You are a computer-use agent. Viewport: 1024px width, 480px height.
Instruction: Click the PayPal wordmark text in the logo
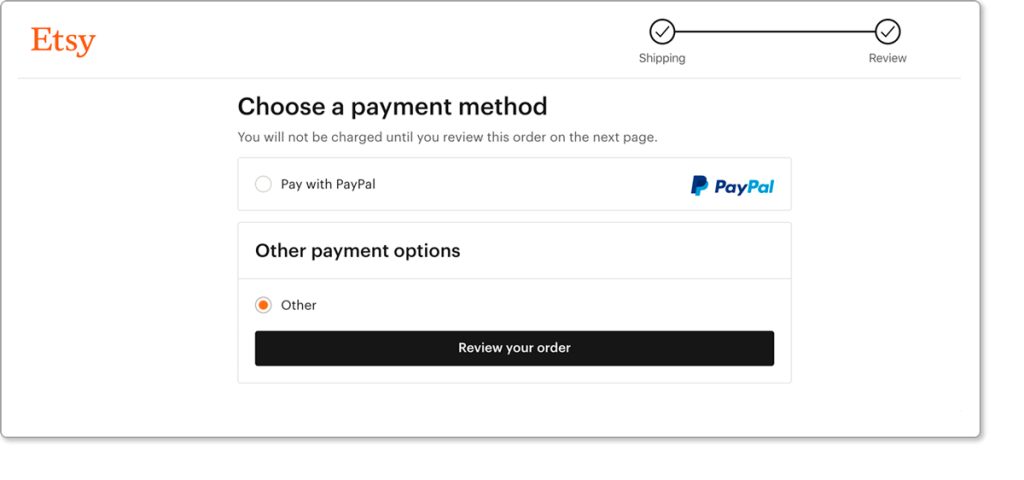744,187
